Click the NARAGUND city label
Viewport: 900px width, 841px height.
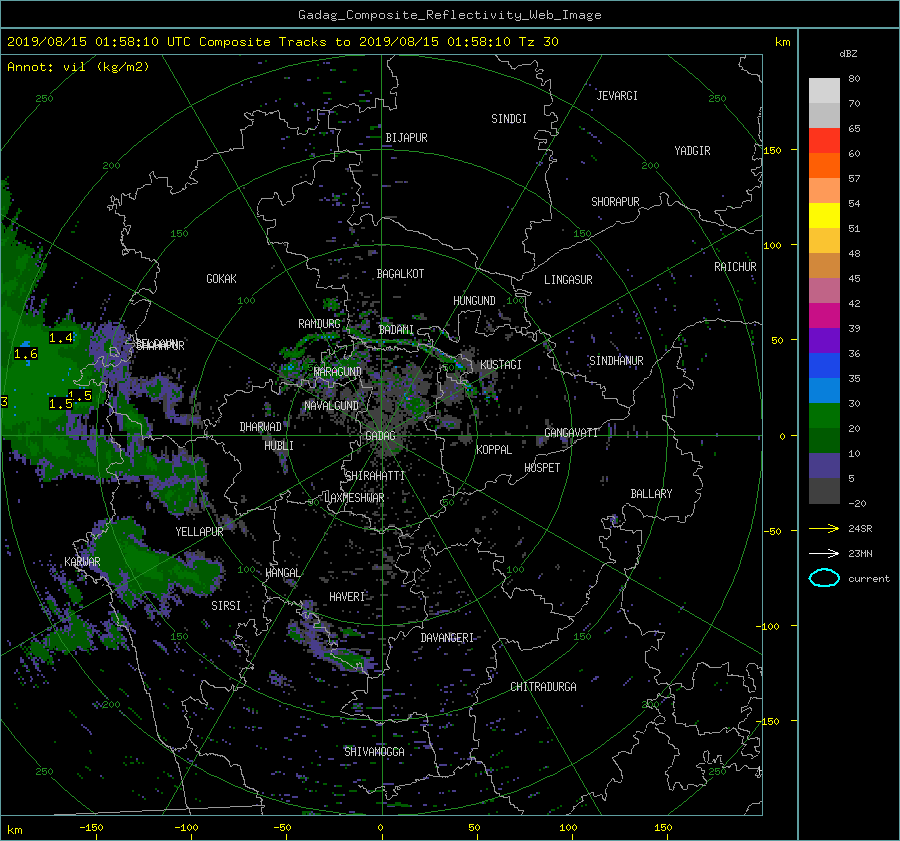(338, 371)
